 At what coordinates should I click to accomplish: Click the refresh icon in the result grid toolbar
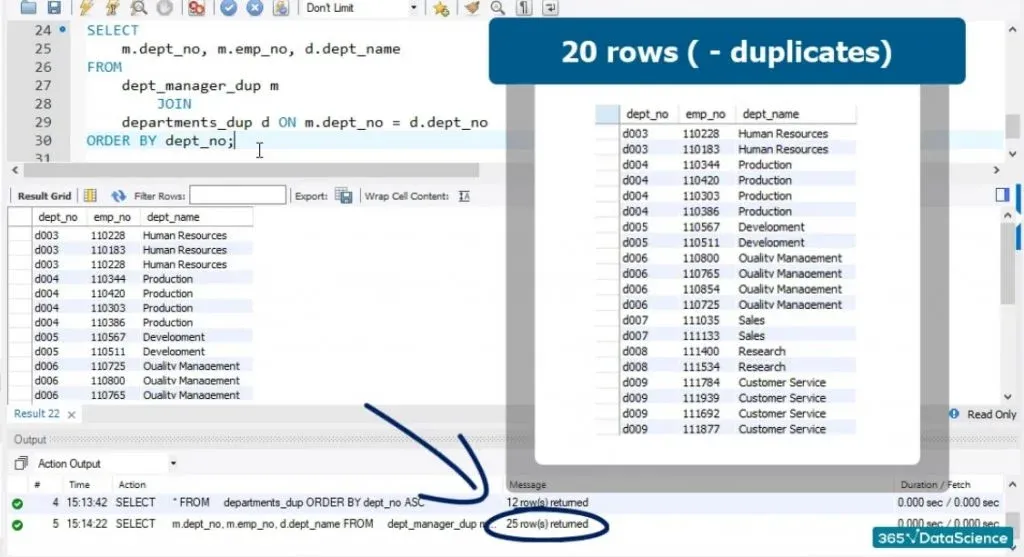tap(119, 196)
